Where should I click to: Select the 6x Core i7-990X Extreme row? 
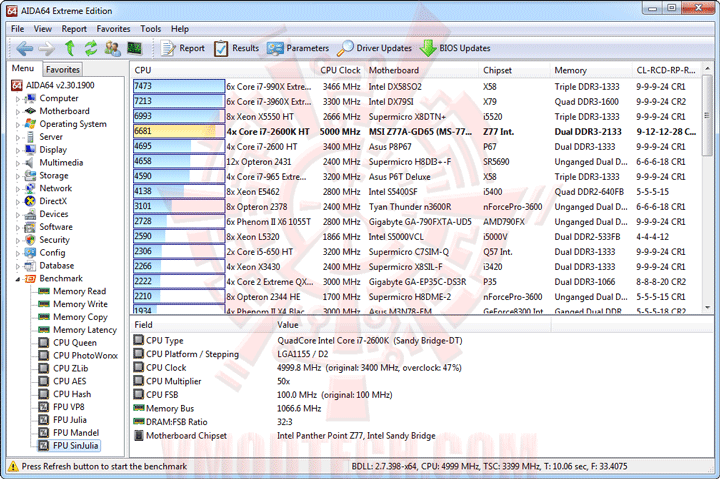[x=416, y=86]
